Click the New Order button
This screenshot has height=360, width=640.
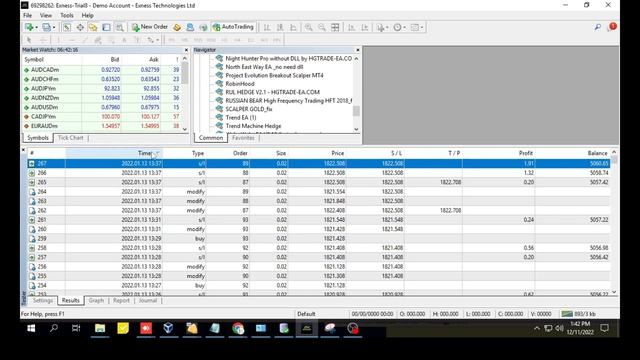coord(149,27)
